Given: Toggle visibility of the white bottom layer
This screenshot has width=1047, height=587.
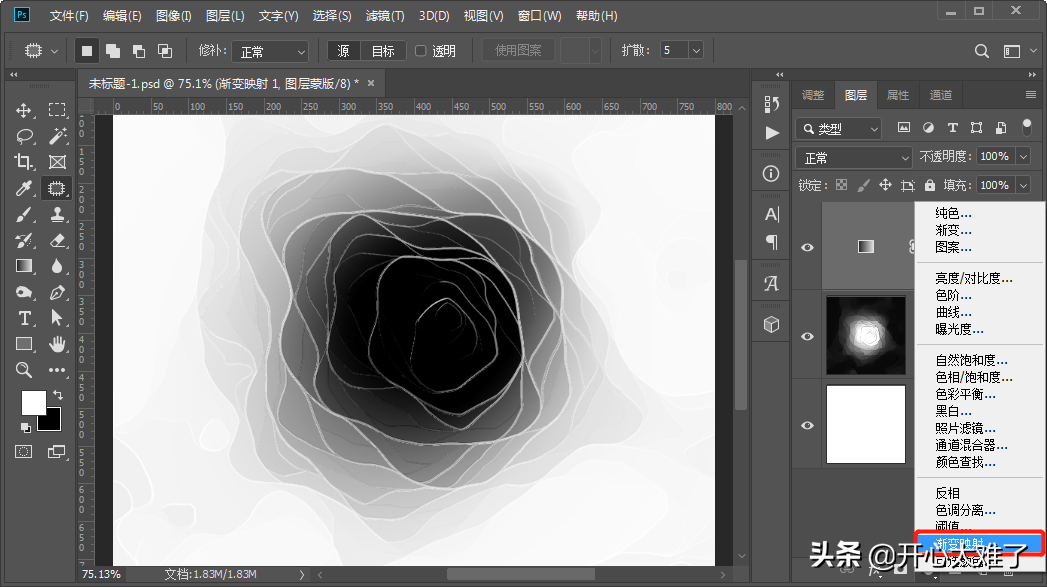Looking at the screenshot, I should (808, 426).
